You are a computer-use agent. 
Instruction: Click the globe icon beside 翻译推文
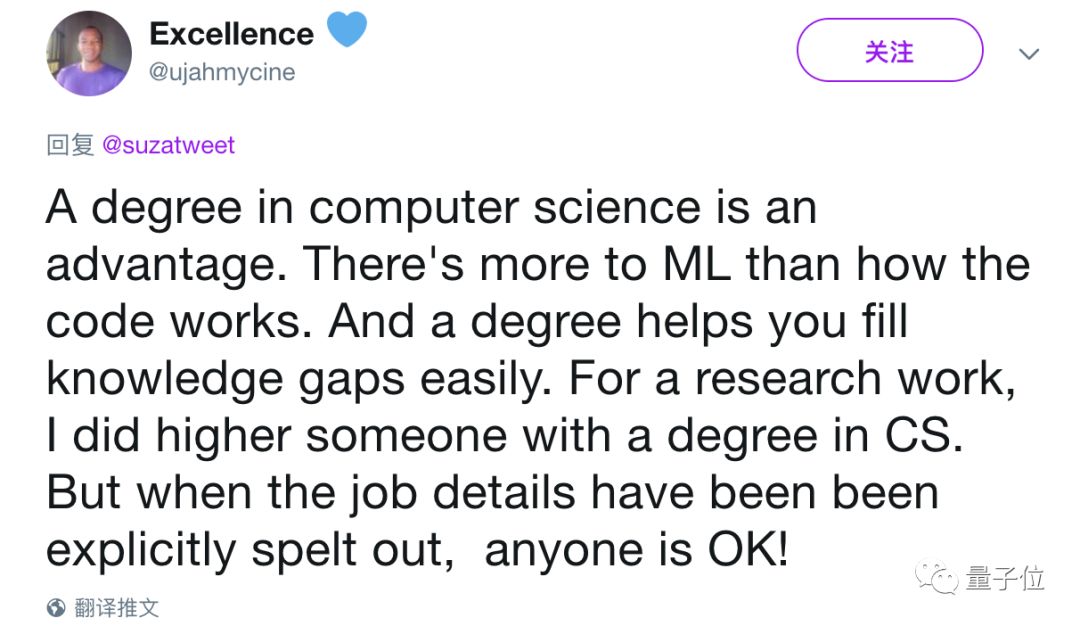tap(56, 607)
